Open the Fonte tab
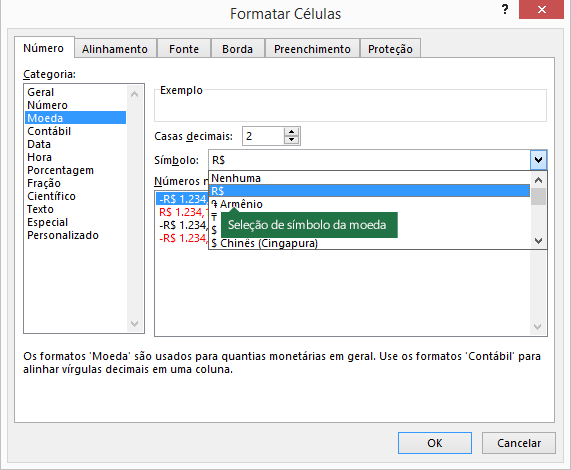 pyautogui.click(x=184, y=49)
